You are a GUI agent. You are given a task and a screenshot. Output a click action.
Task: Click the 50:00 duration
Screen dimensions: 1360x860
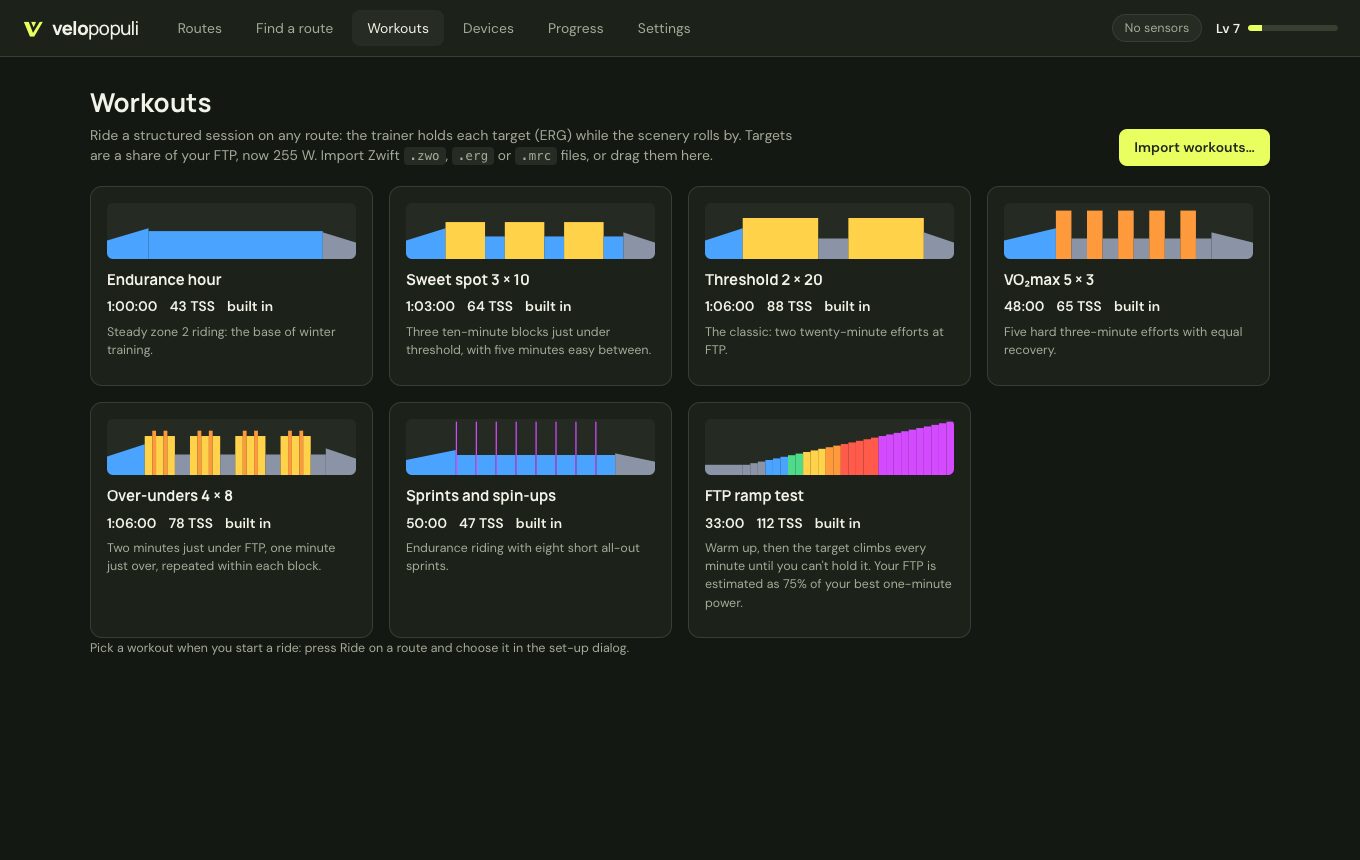pos(426,523)
